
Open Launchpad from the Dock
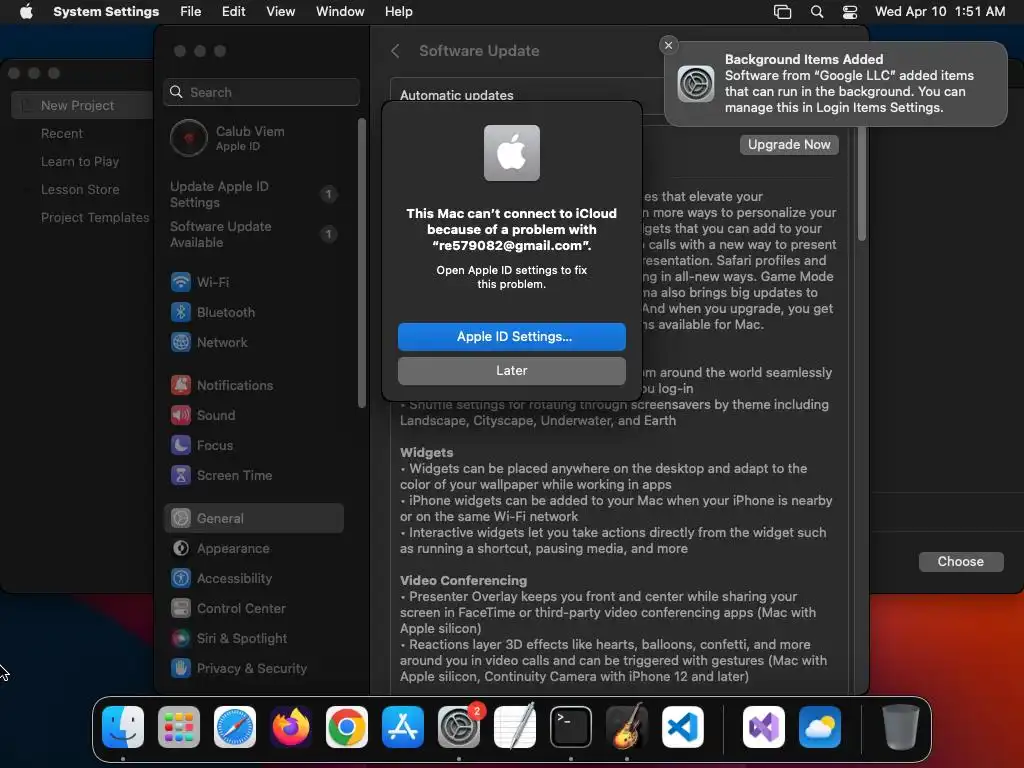[179, 727]
